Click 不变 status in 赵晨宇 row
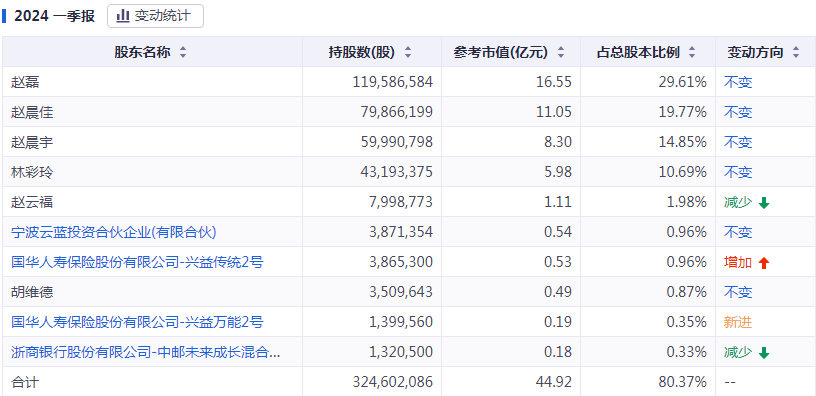 click(738, 142)
